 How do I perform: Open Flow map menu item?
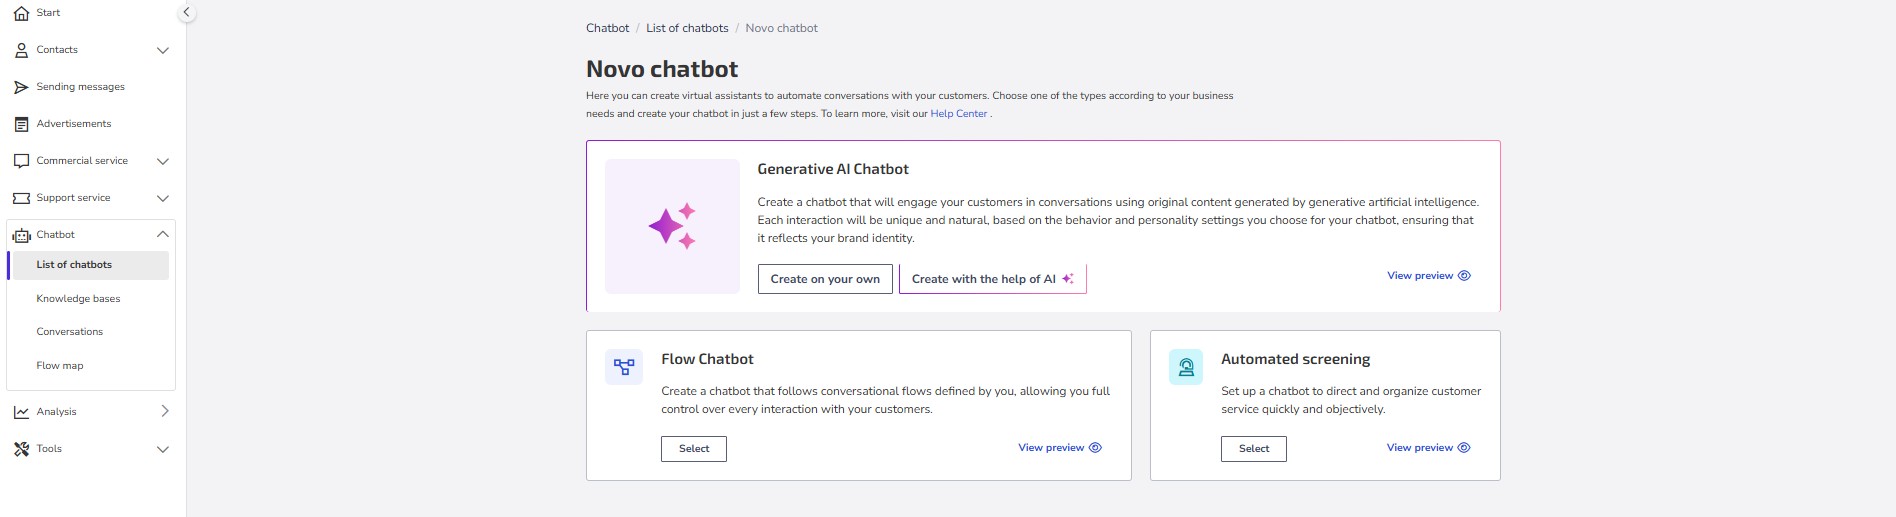(60, 366)
